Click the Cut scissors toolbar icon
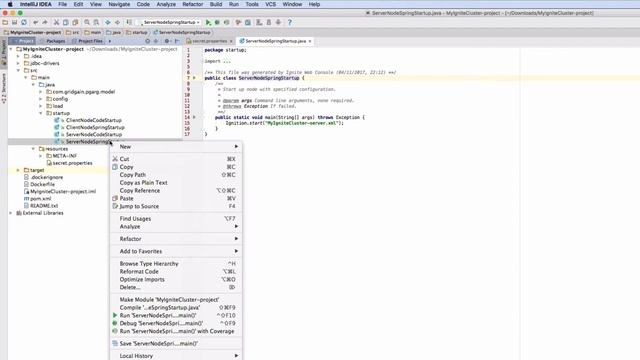The height and width of the screenshot is (360, 640). (56, 22)
